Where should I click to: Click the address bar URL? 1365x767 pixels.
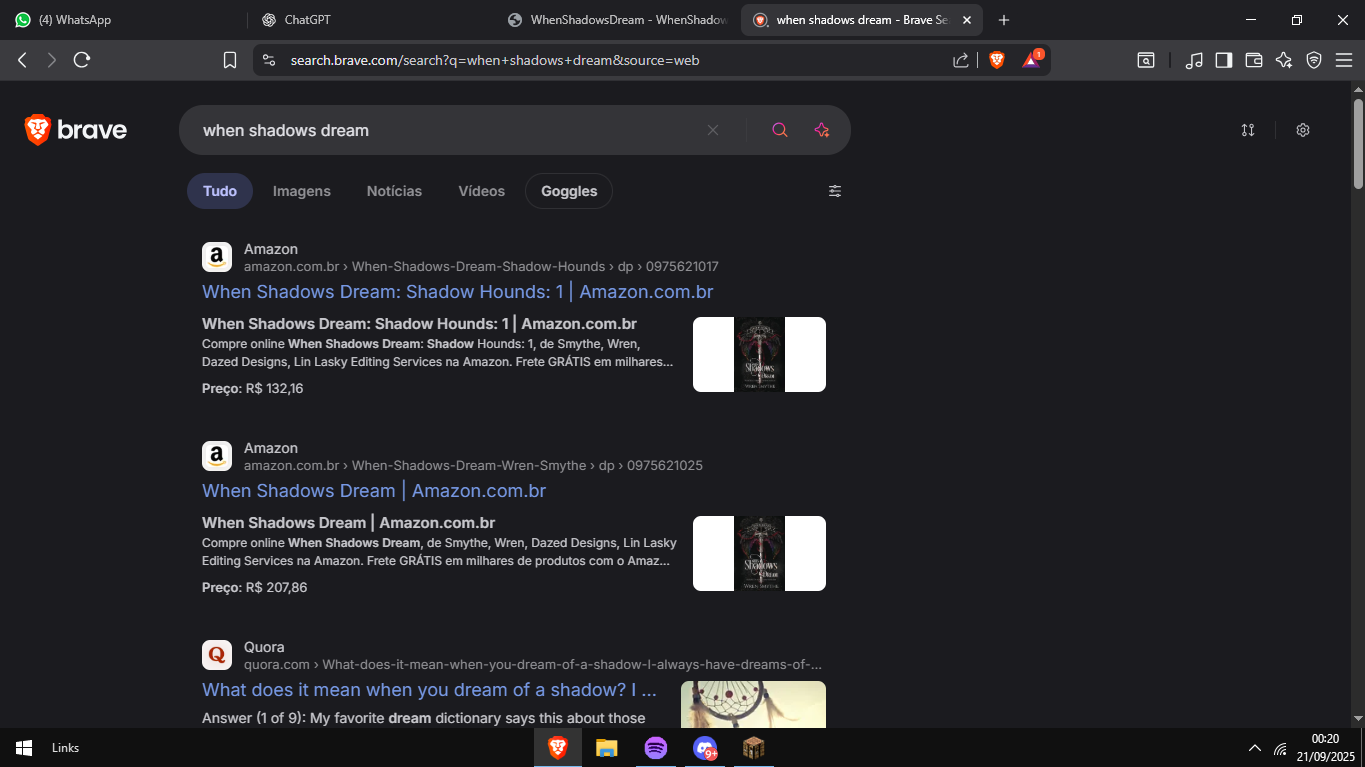tap(495, 60)
